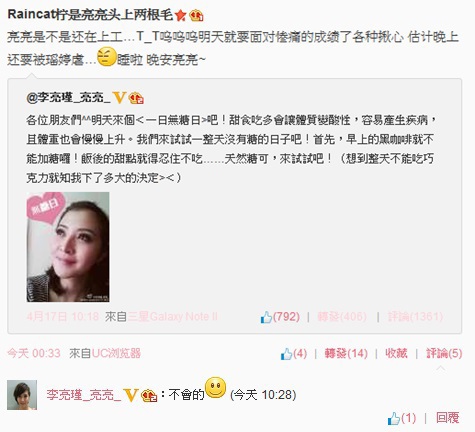The image size is (475, 432).
Task: Open the @李亮瑾_亮亮_ mention in the reposted post
Action: click(x=68, y=98)
